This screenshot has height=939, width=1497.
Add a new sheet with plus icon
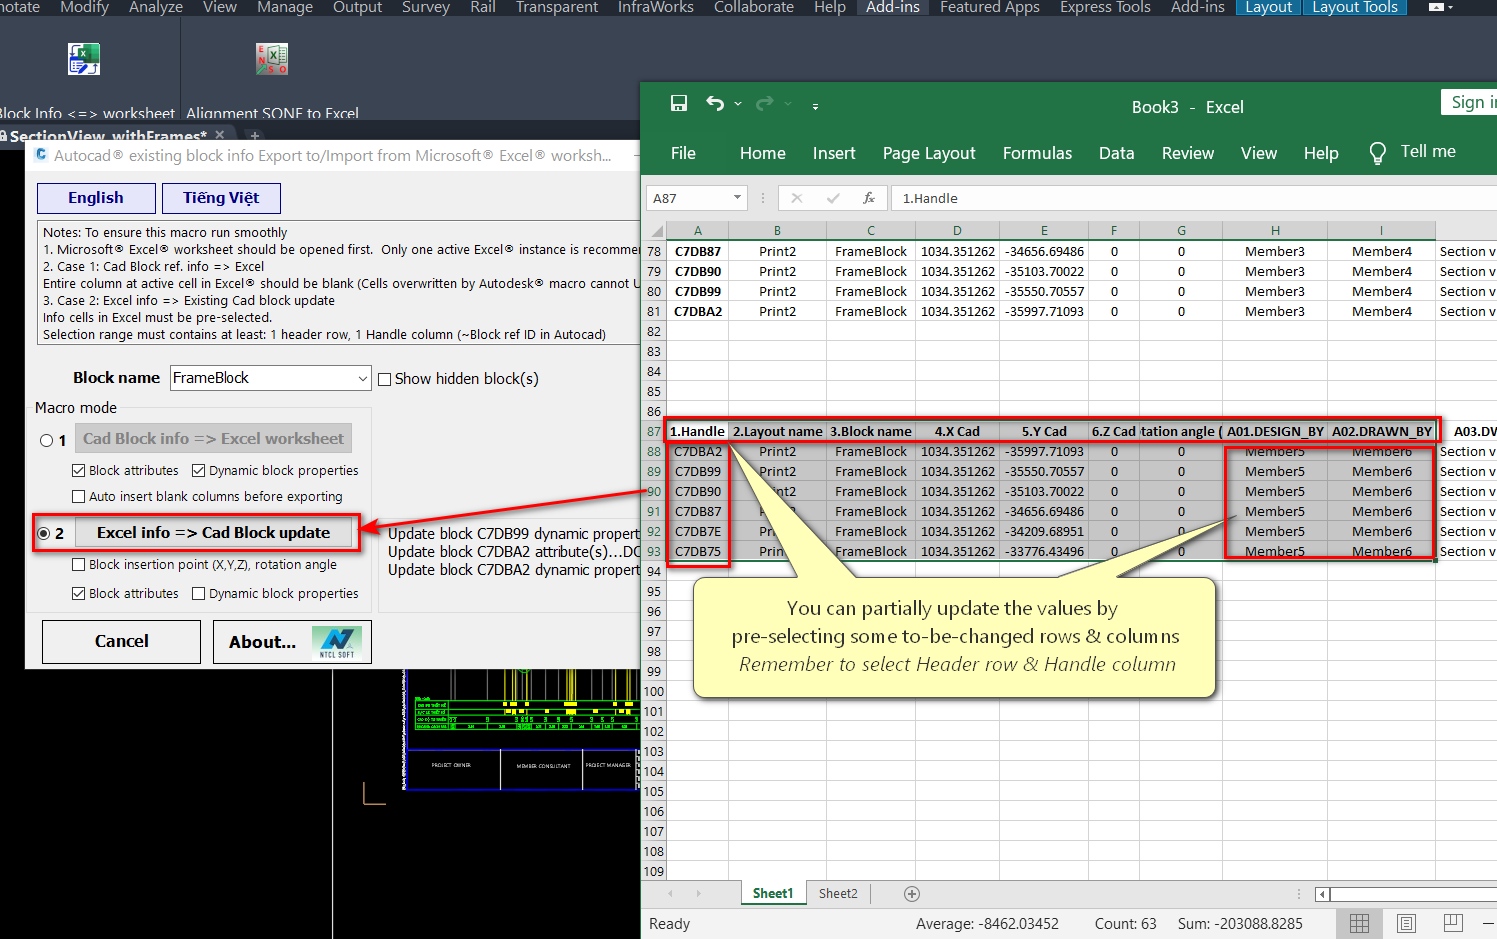[x=911, y=894]
